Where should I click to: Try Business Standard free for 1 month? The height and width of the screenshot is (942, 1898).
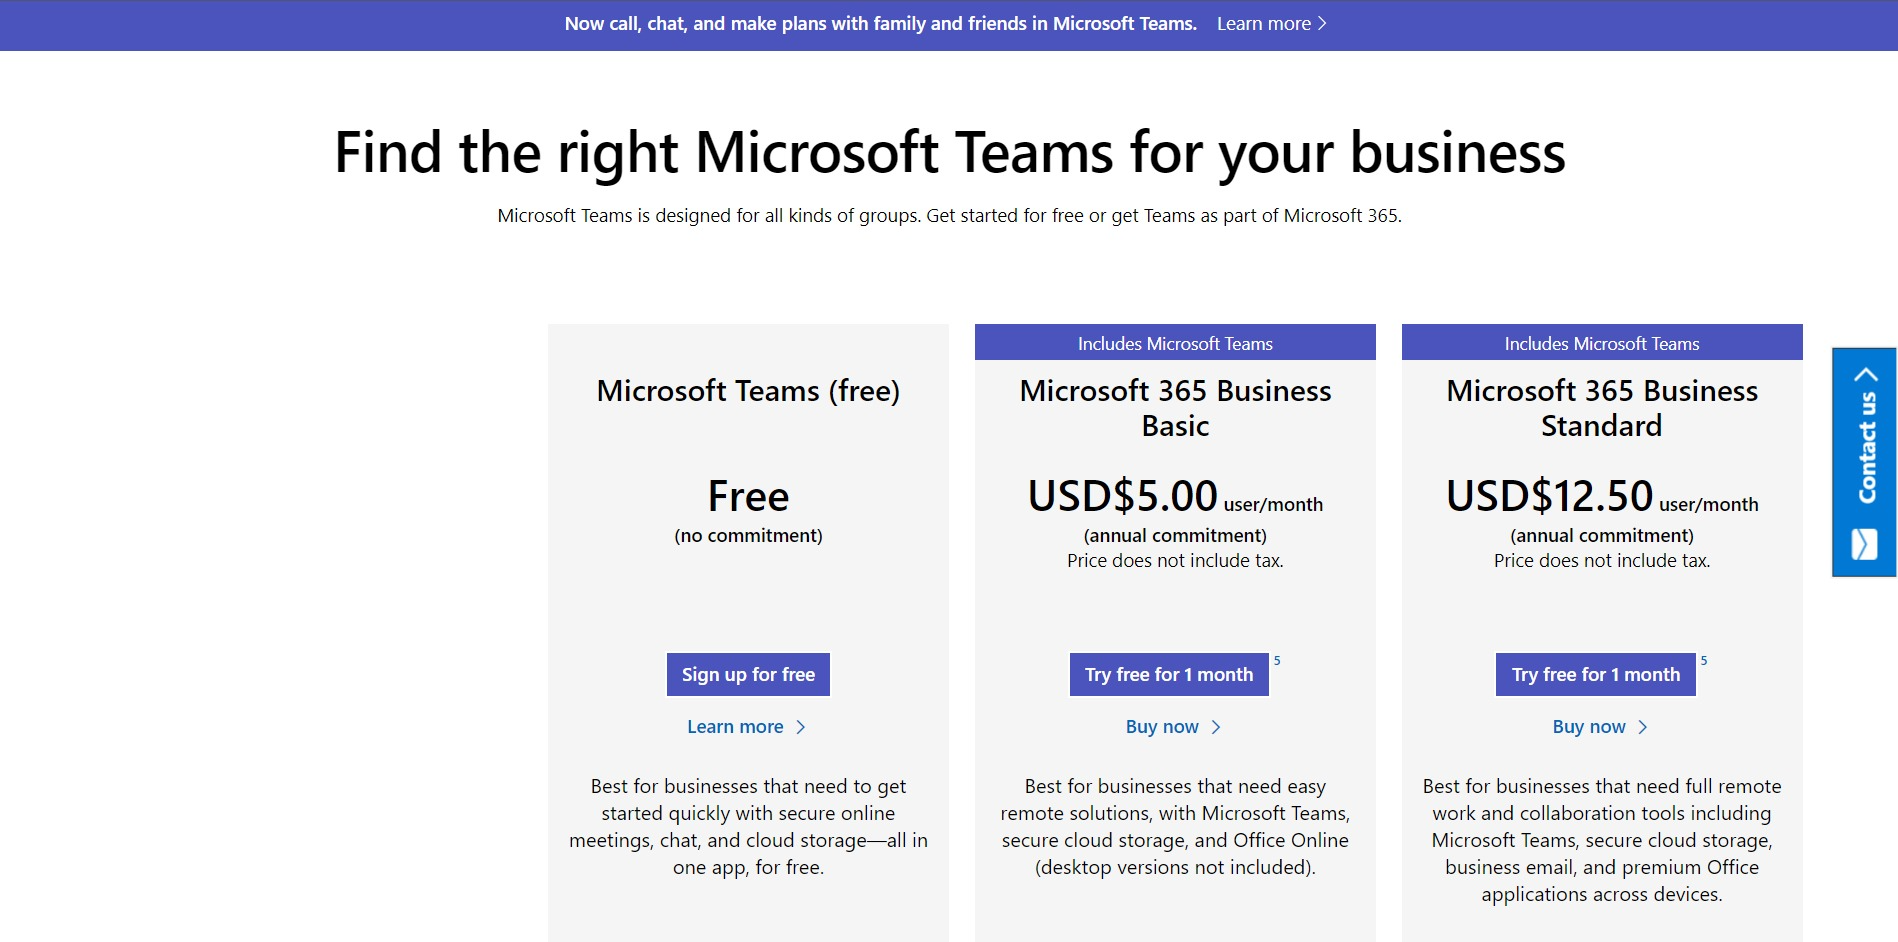(1596, 674)
